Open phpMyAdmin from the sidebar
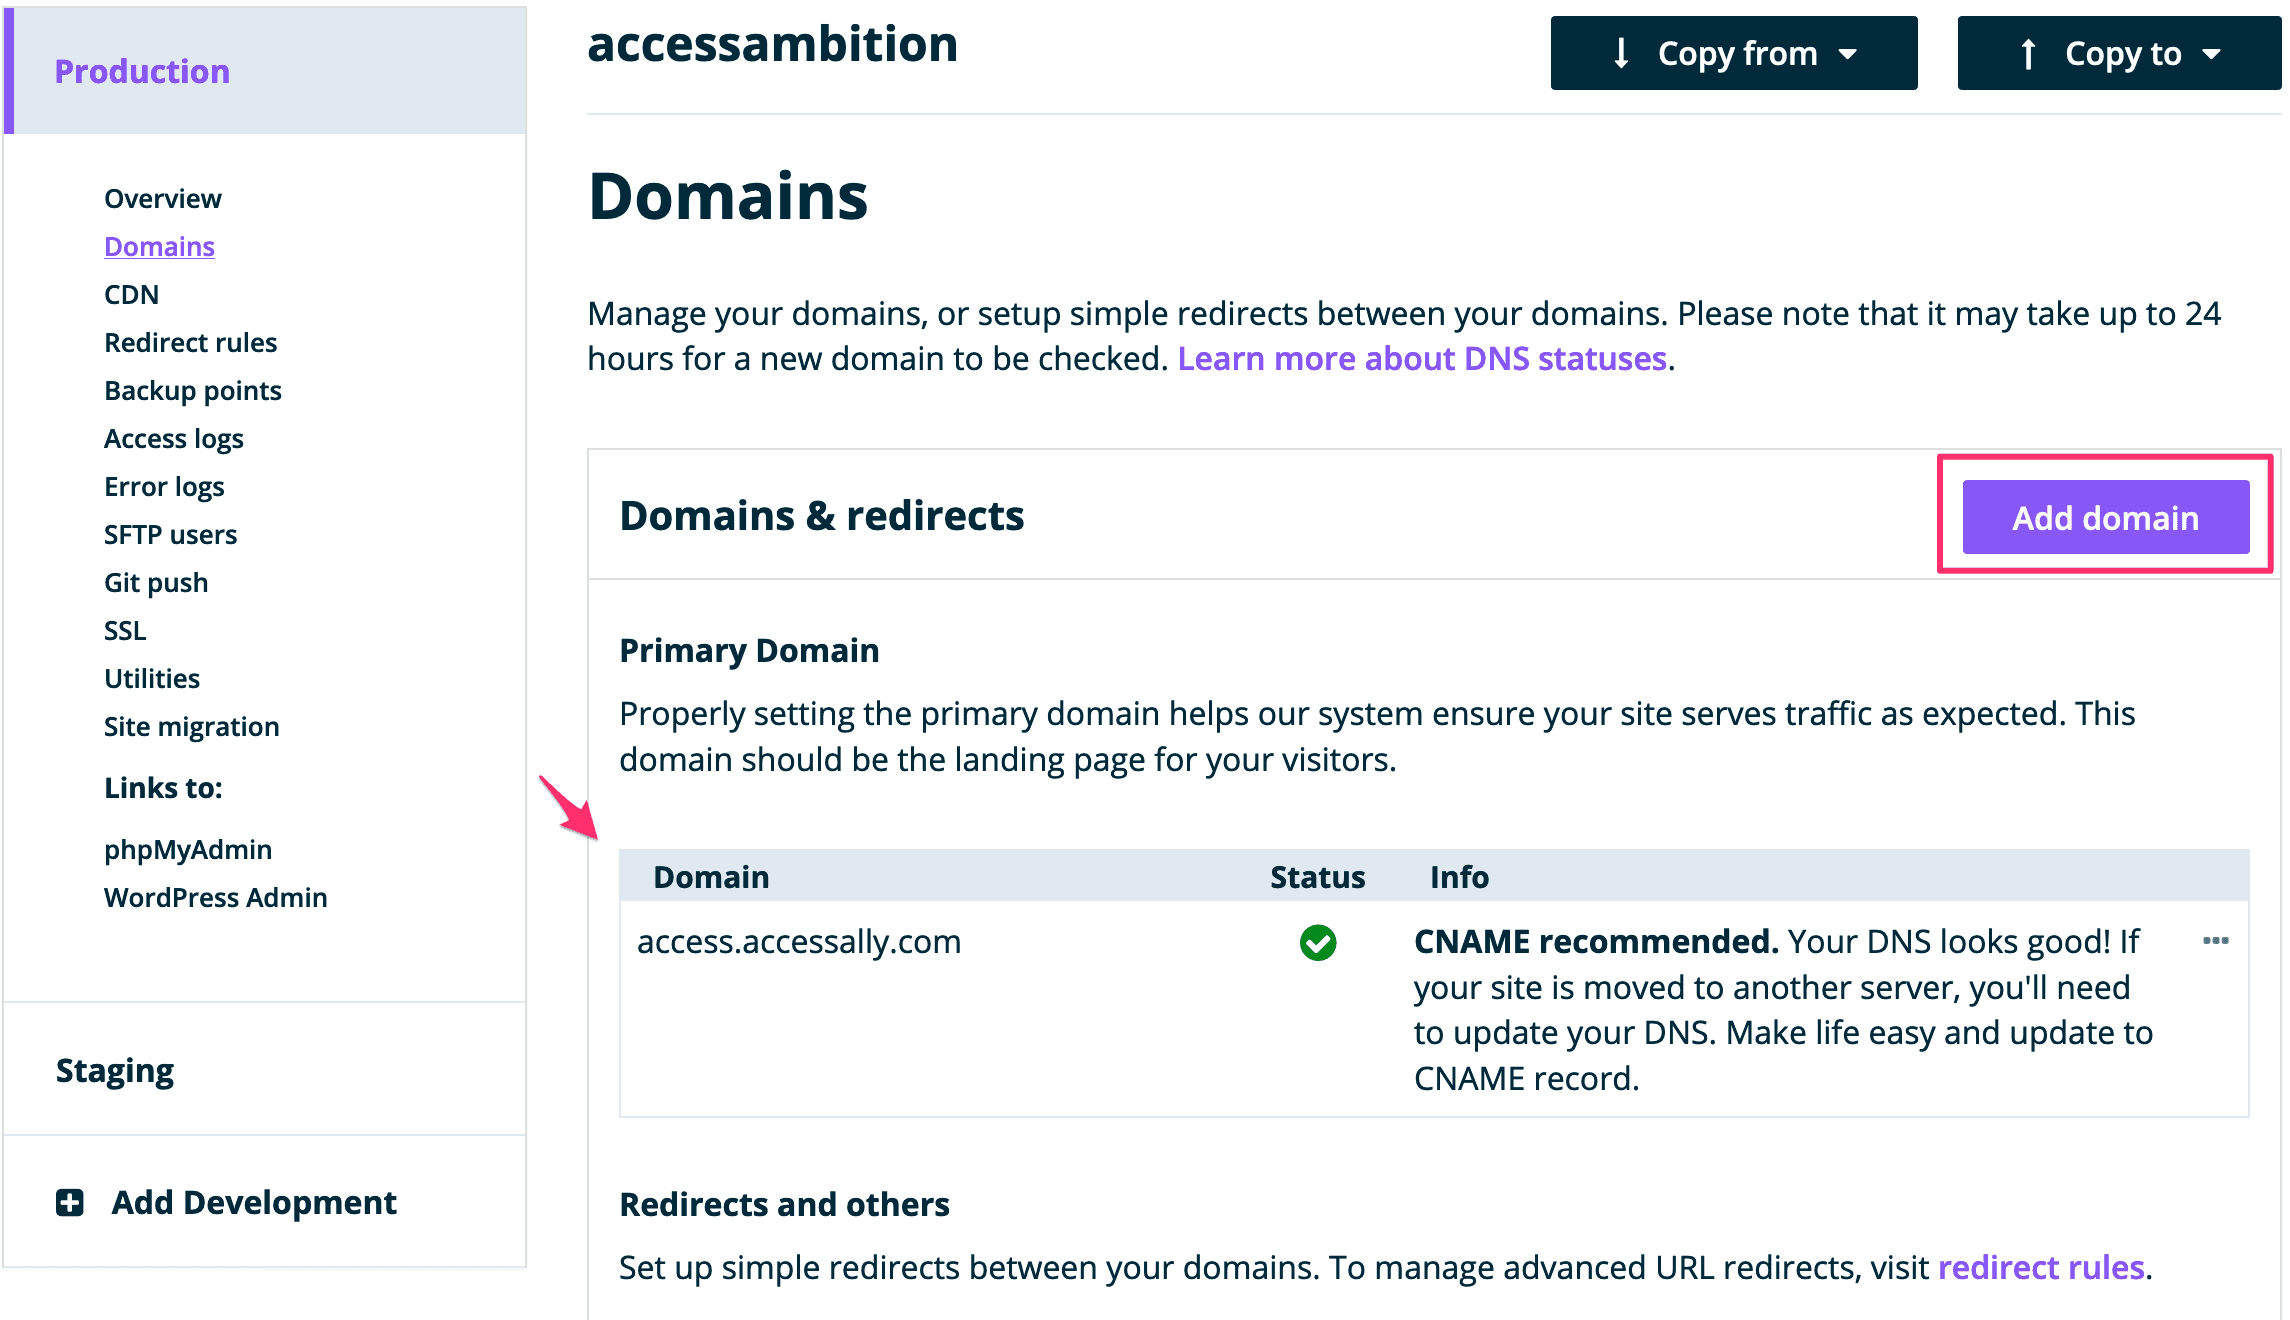The image size is (2290, 1320). pyautogui.click(x=187, y=849)
